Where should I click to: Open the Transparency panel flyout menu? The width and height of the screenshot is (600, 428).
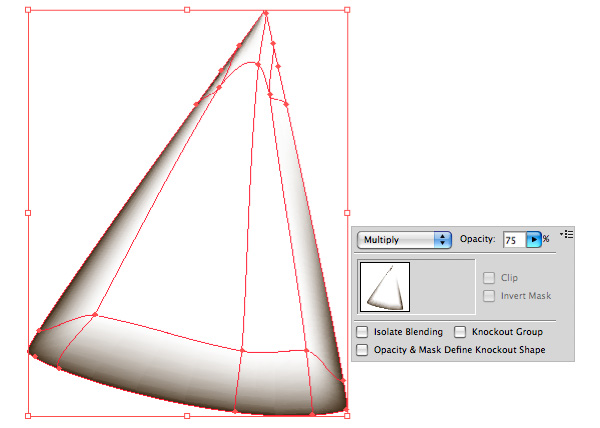[566, 234]
